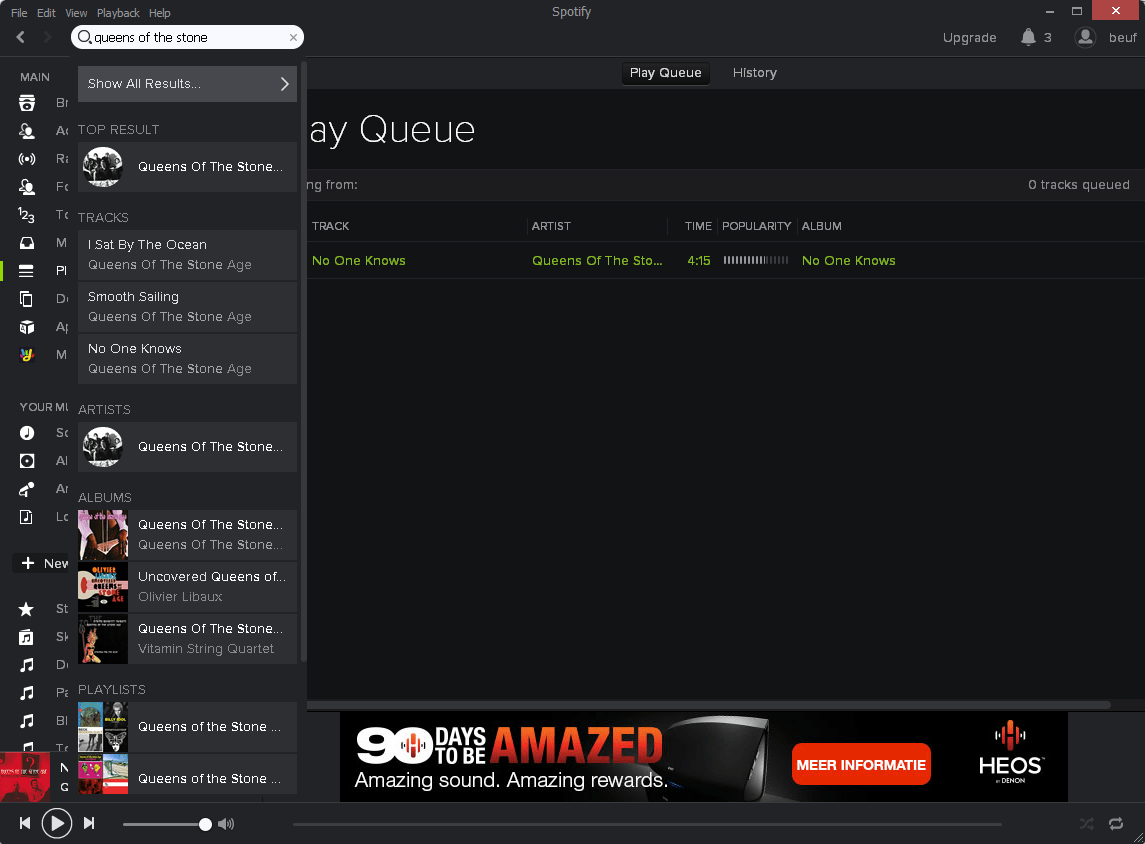Open the Playback menu
Viewport: 1145px width, 844px height.
pos(118,12)
